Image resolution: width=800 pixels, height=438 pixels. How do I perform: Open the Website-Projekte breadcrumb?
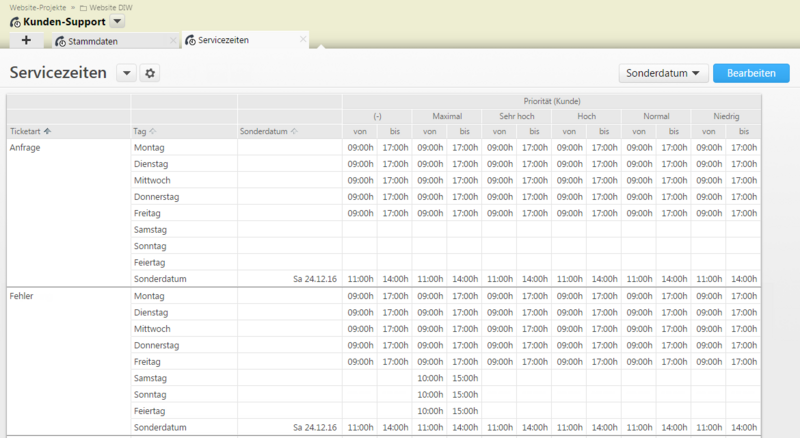pyautogui.click(x=38, y=8)
